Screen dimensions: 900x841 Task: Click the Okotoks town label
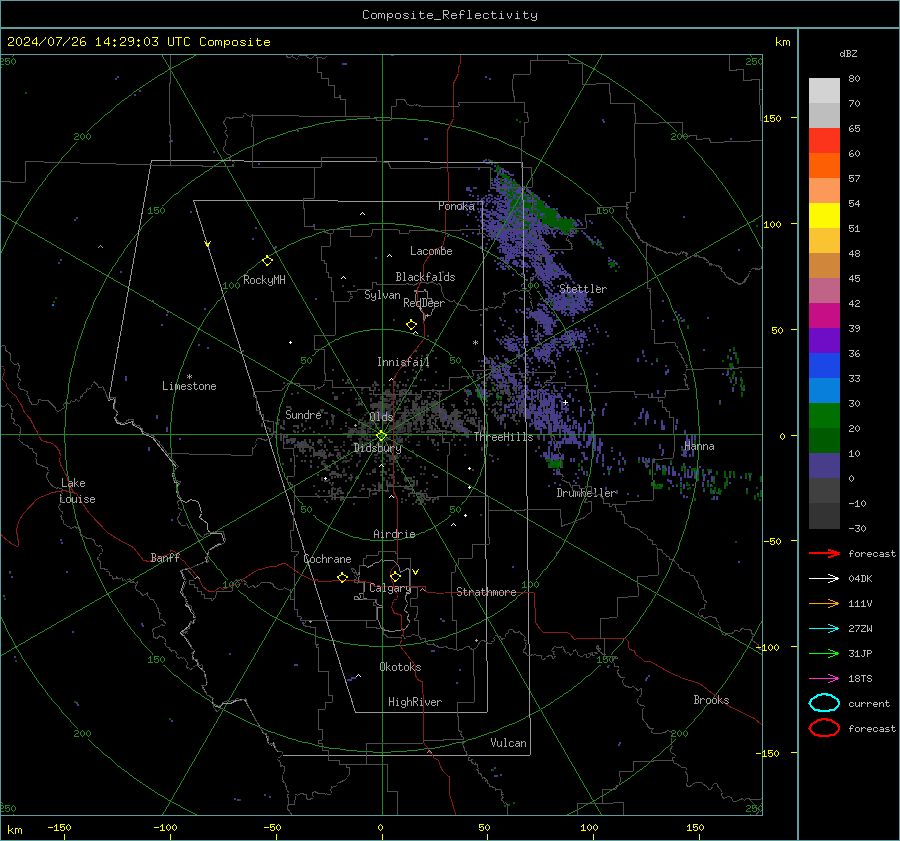click(x=400, y=667)
